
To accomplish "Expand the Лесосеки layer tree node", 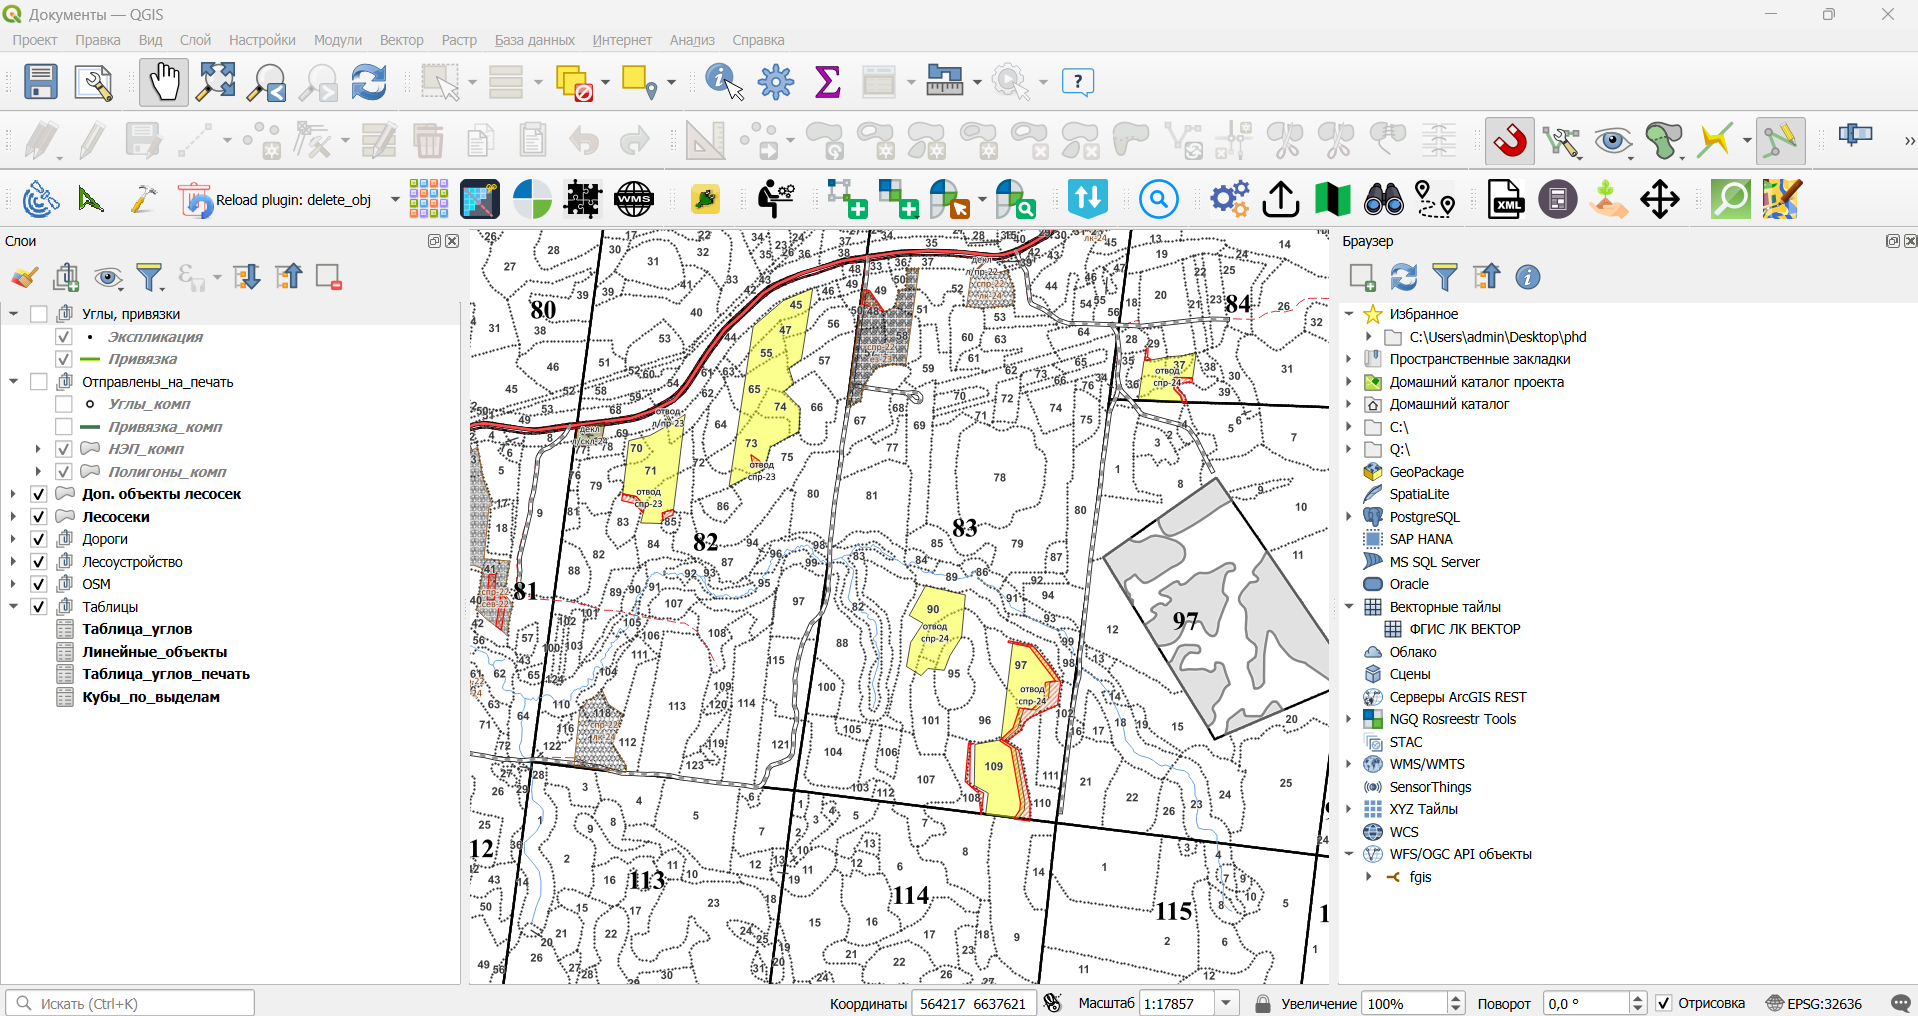I will pos(13,517).
